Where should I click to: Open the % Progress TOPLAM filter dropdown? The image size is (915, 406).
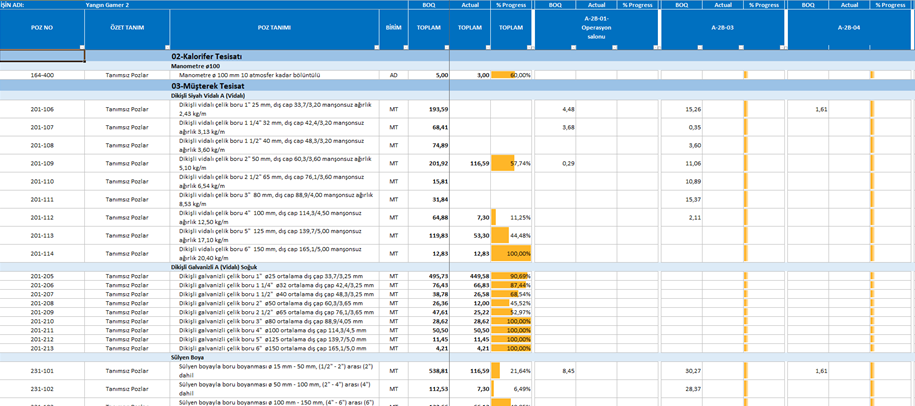coord(529,47)
